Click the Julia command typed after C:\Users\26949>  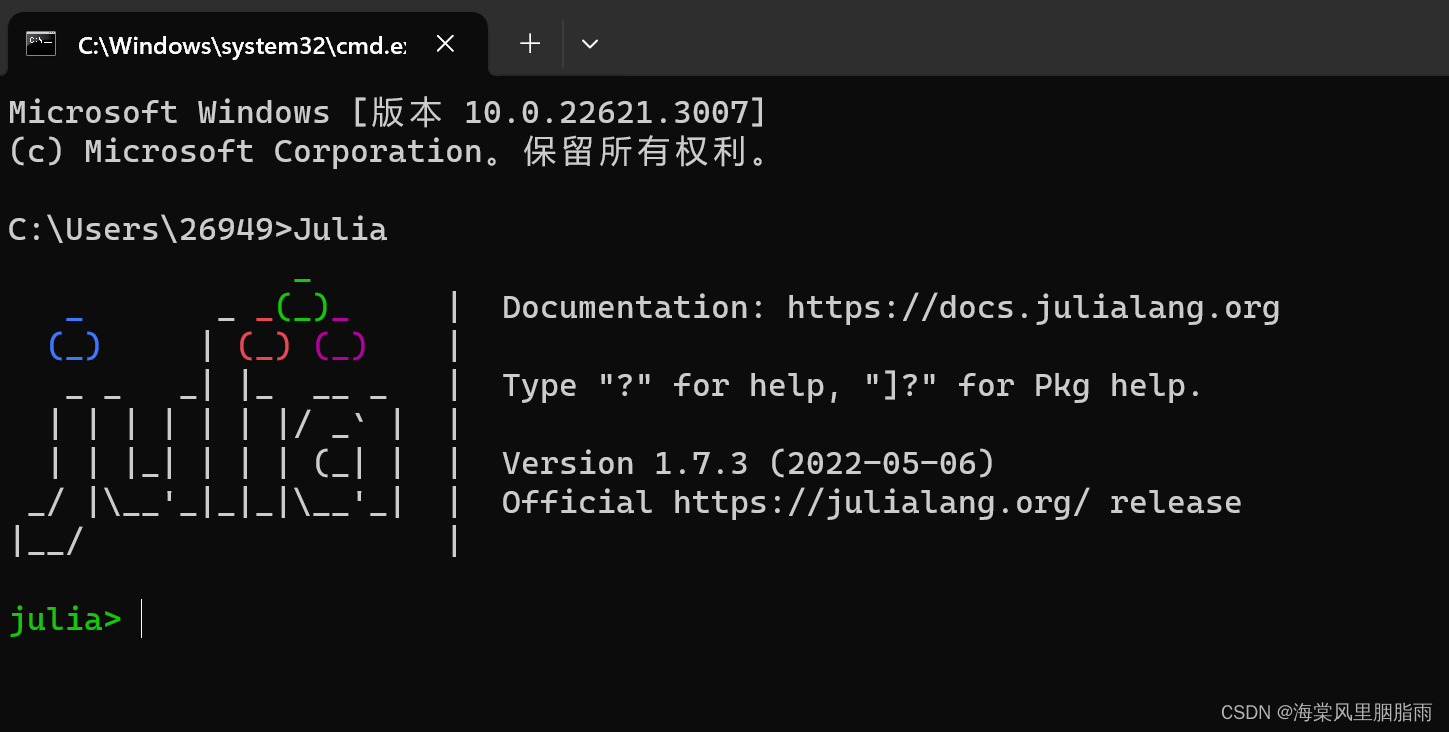(x=340, y=228)
